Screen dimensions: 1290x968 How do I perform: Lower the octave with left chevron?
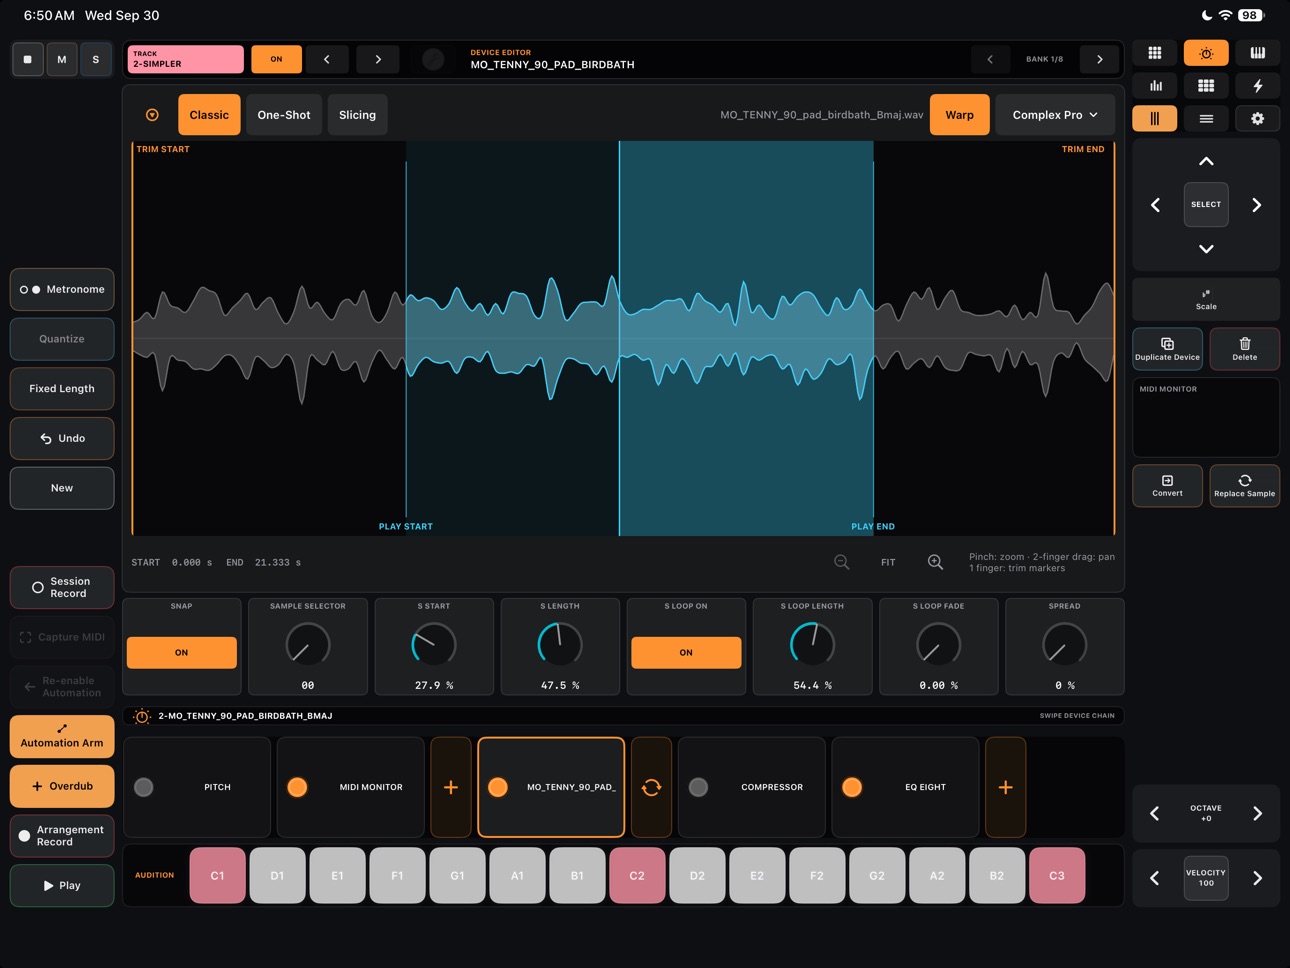point(1155,814)
